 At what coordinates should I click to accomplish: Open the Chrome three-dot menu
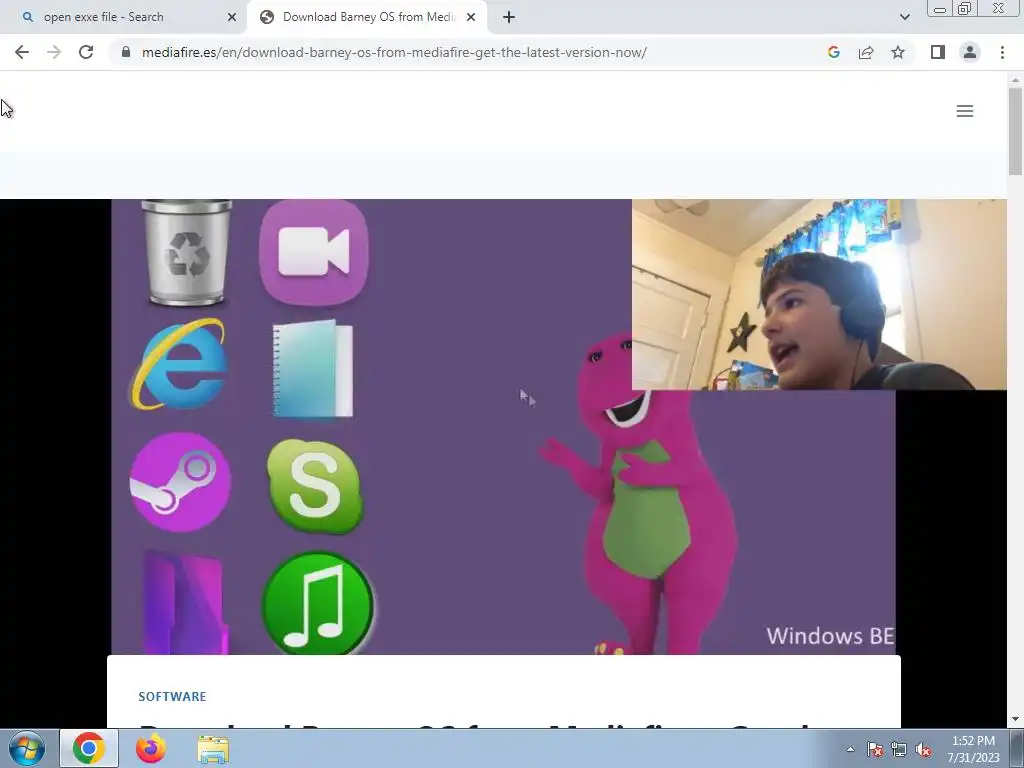point(1002,52)
